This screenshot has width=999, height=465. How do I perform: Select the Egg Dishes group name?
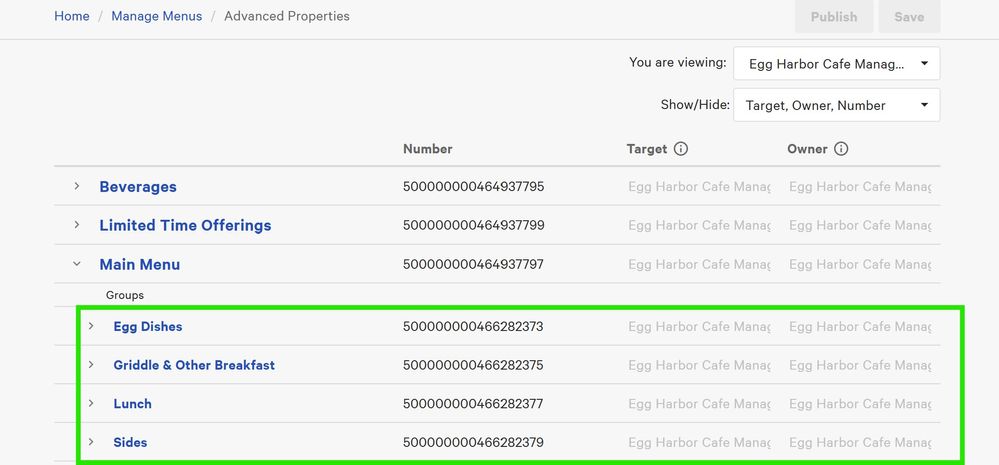click(x=148, y=327)
